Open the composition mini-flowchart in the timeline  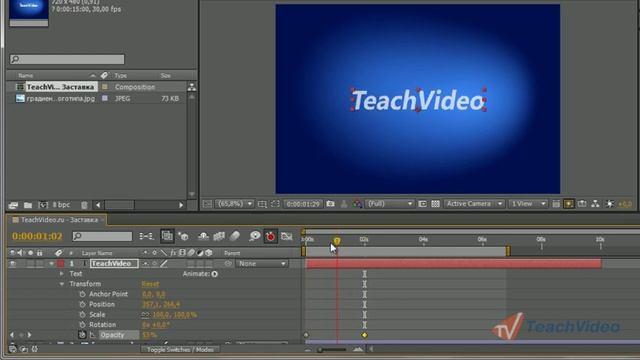coord(146,236)
